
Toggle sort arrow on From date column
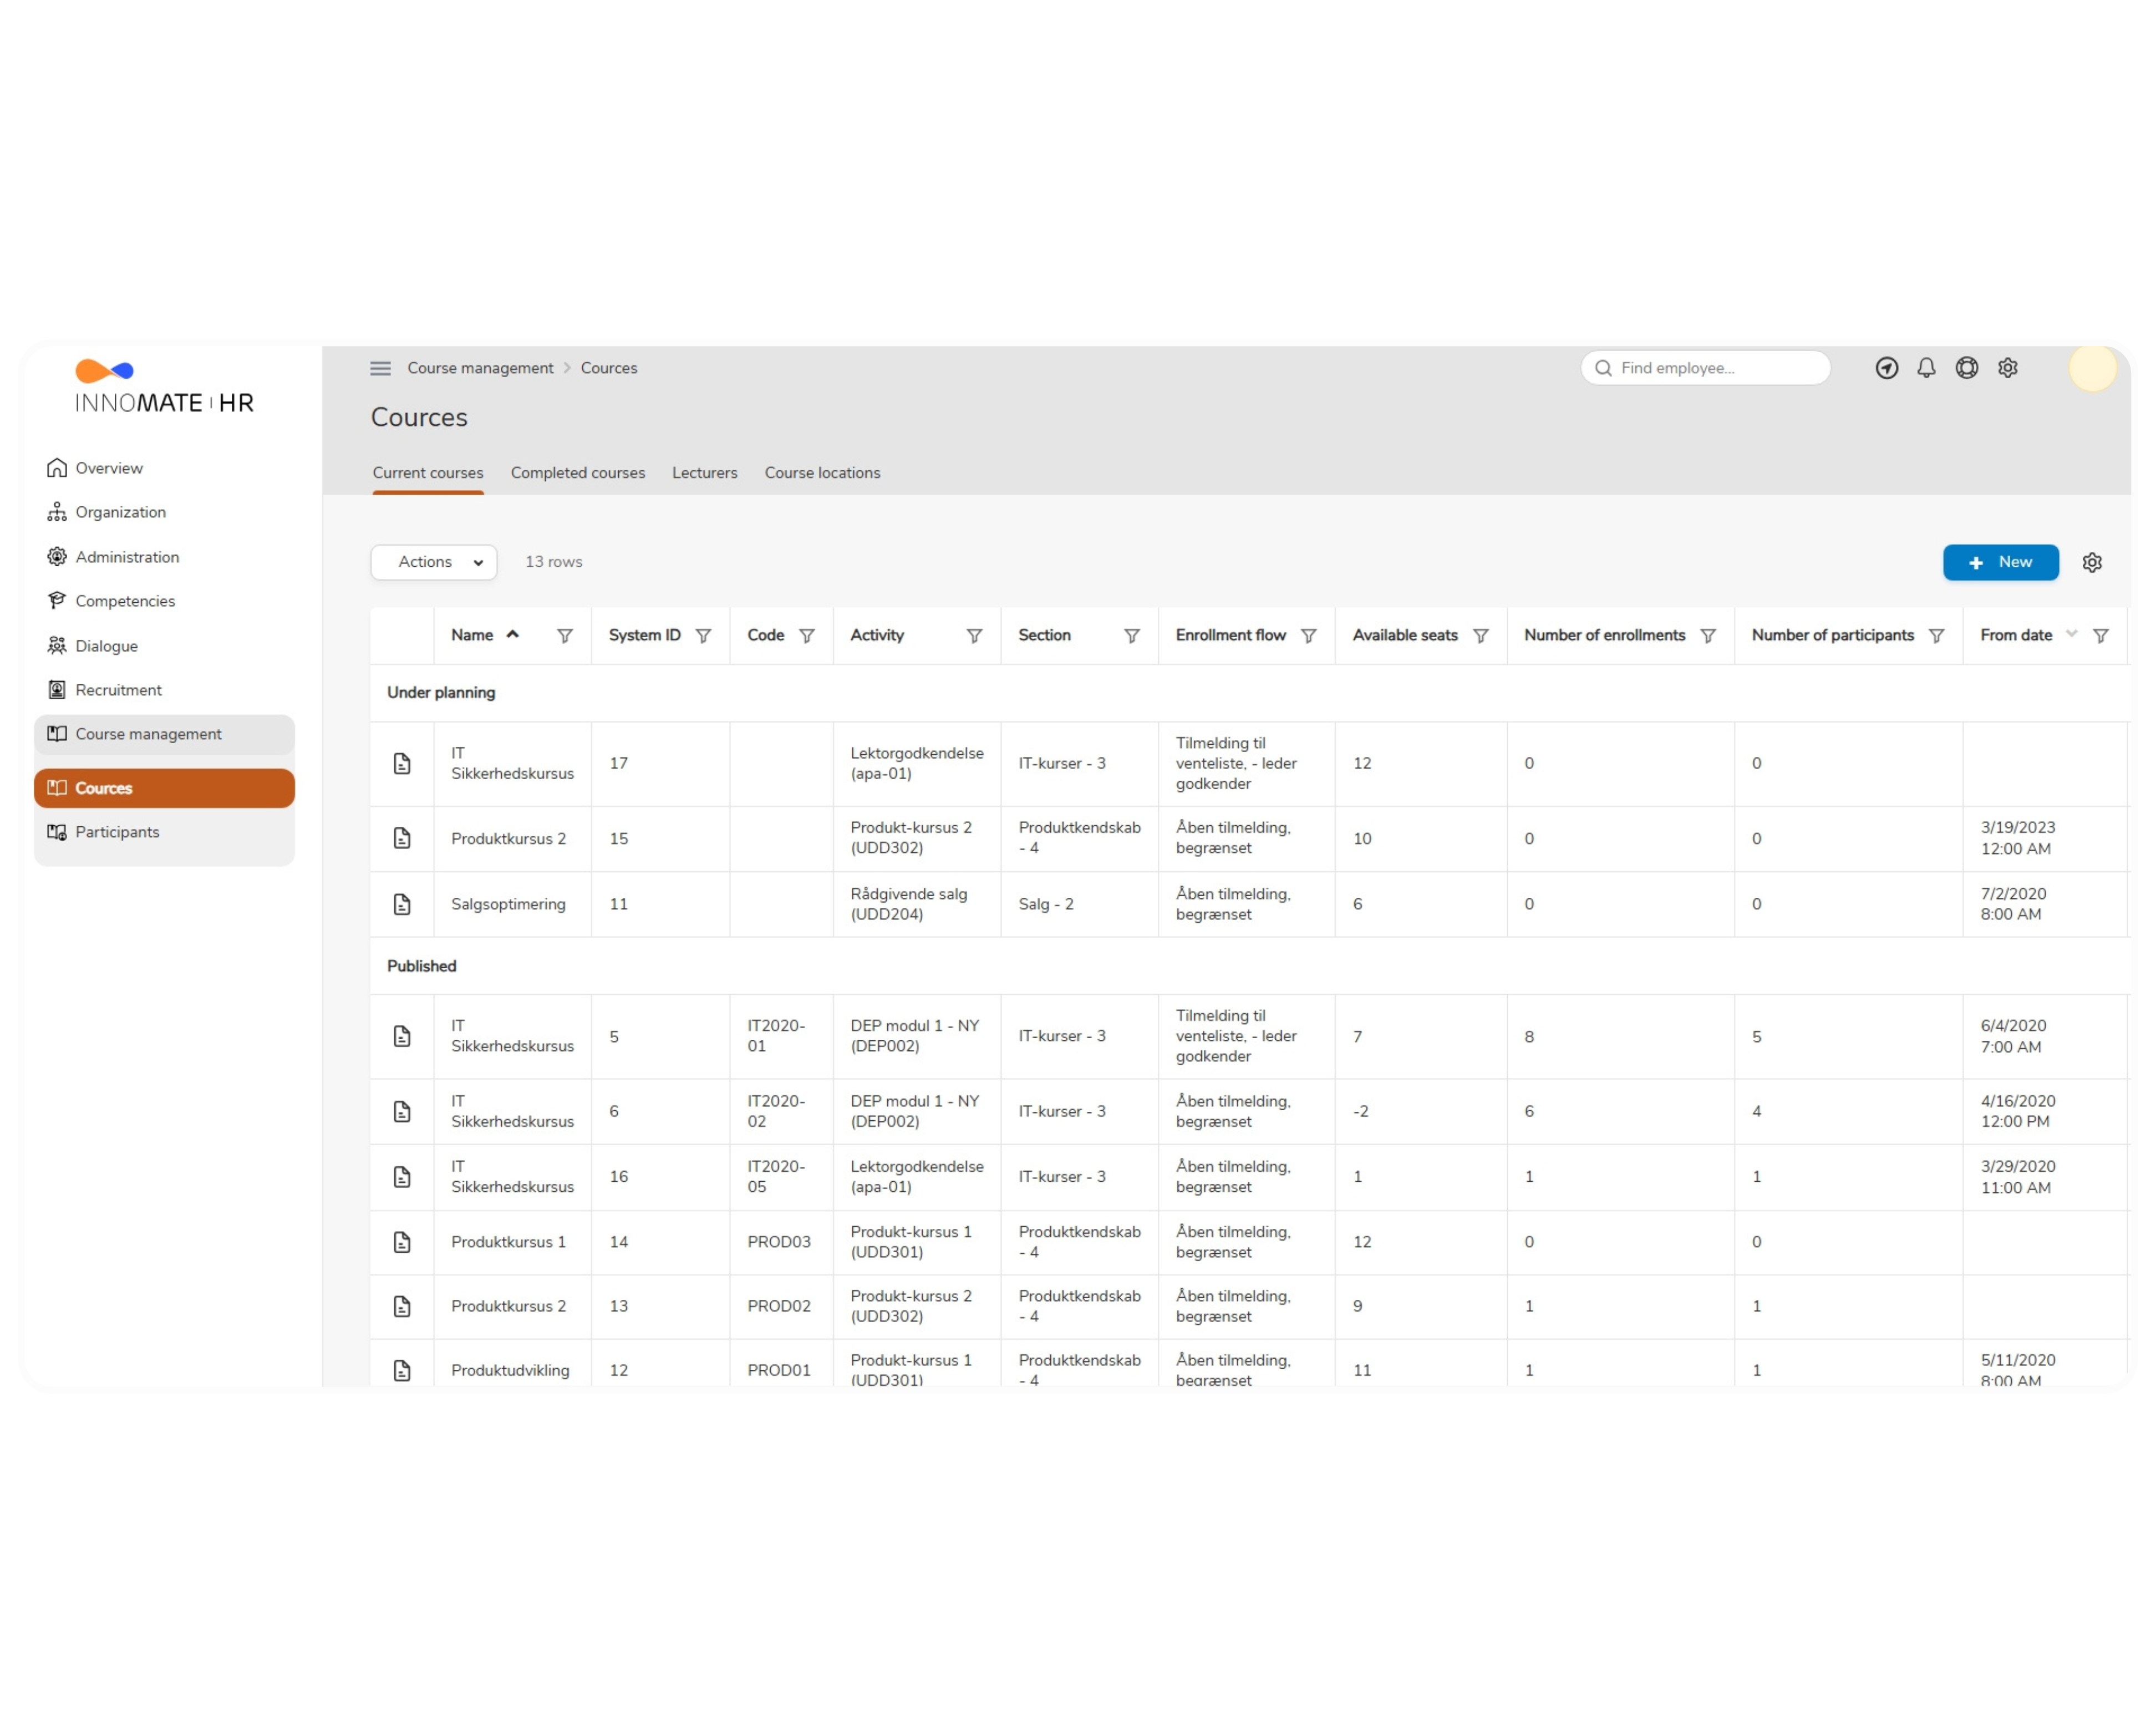pos(2071,634)
